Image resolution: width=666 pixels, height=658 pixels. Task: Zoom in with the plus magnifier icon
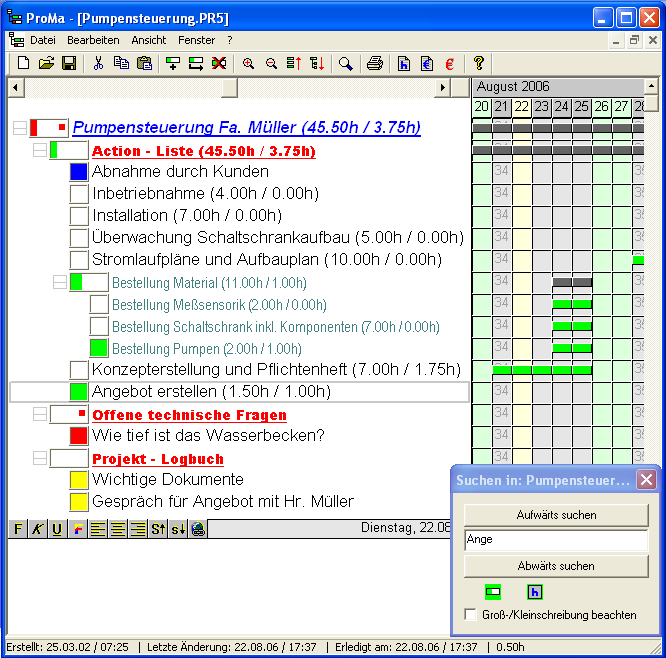(248, 63)
